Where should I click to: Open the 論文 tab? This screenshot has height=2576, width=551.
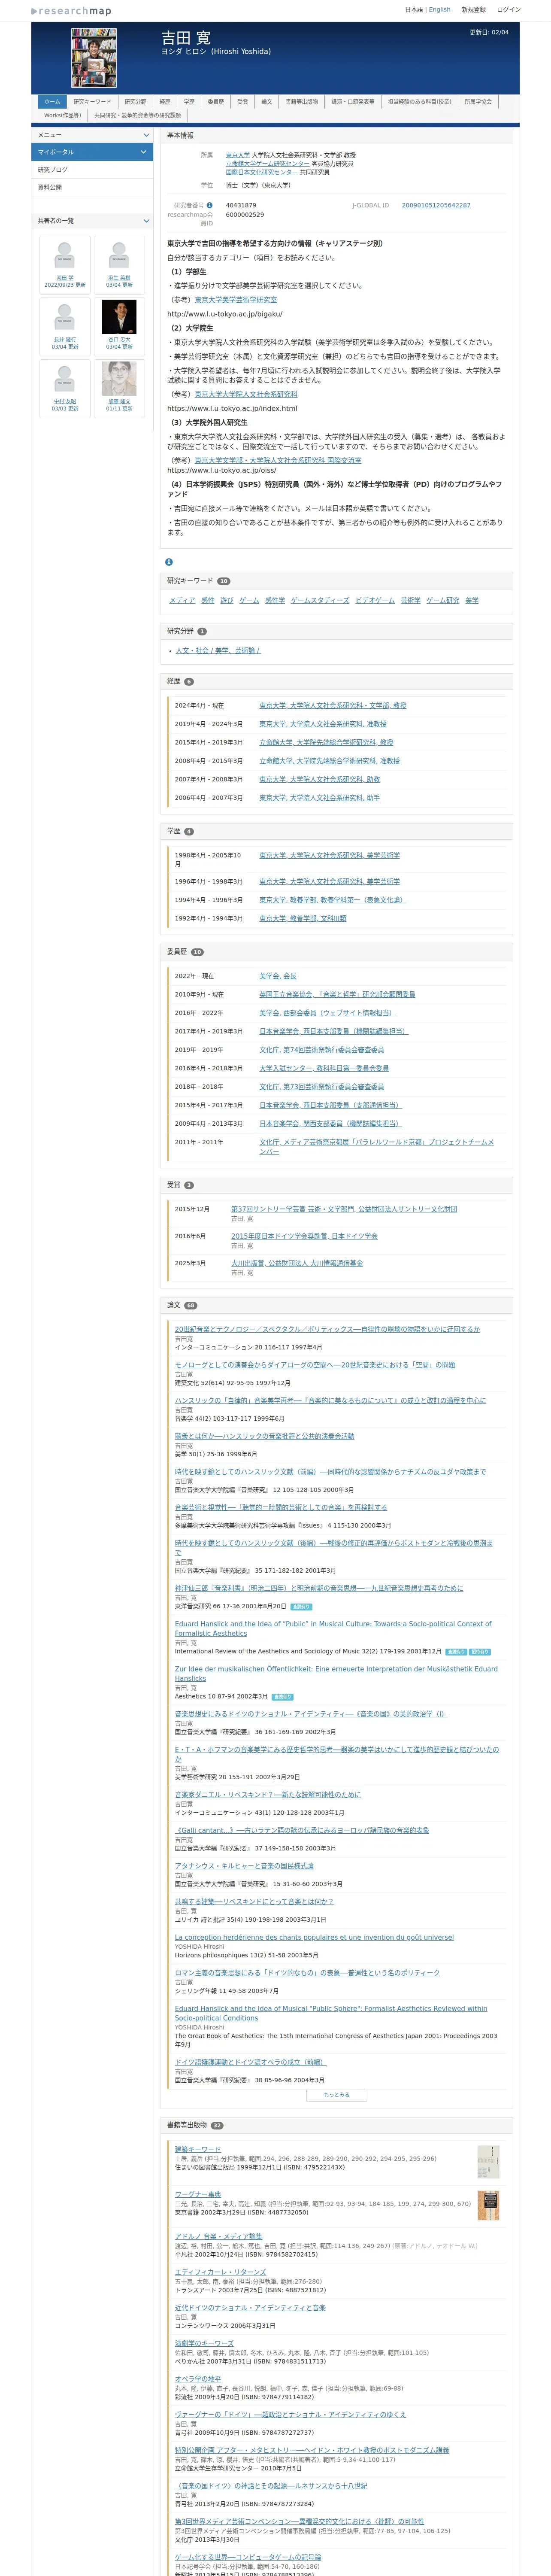pos(267,102)
